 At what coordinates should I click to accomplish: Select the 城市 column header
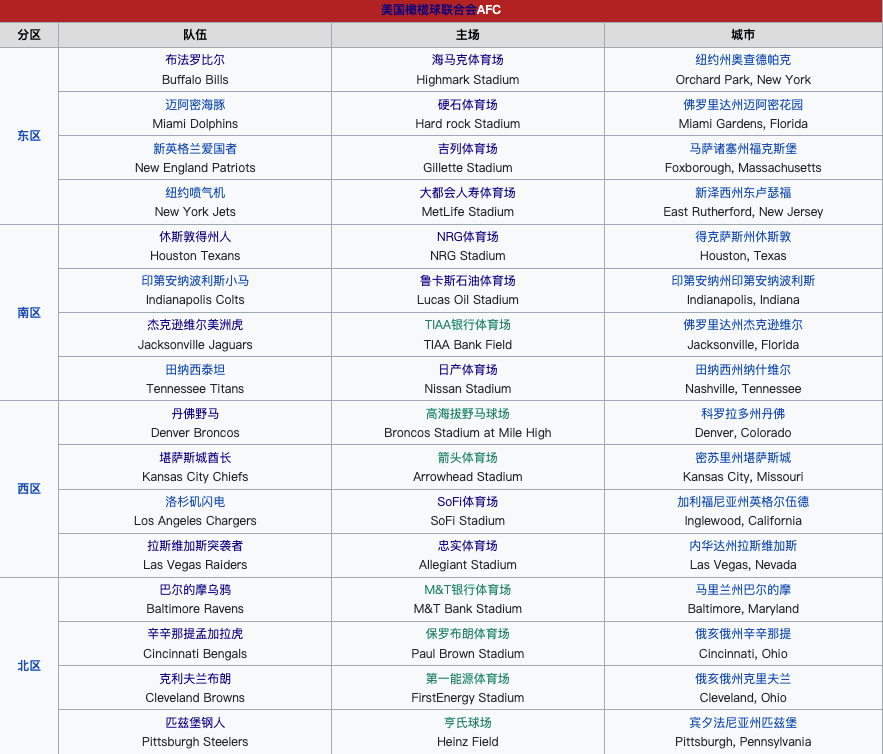click(743, 35)
